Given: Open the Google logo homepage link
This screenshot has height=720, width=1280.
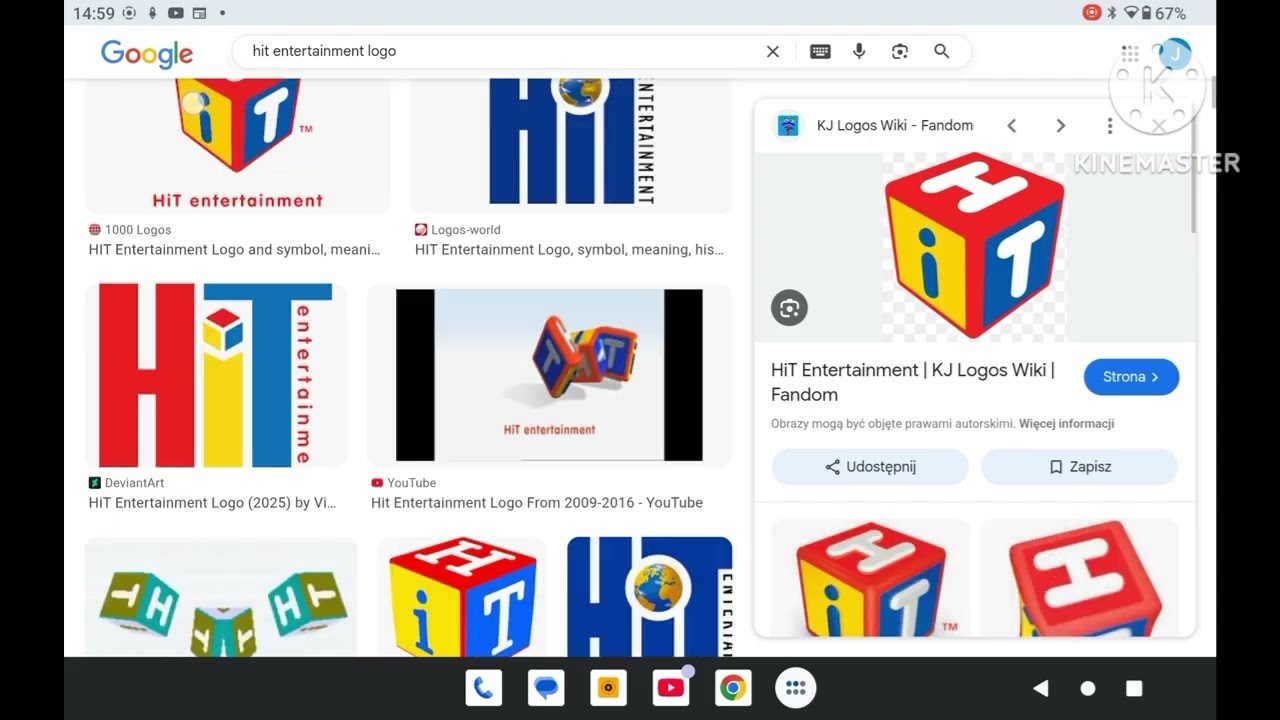Looking at the screenshot, I should 147,54.
